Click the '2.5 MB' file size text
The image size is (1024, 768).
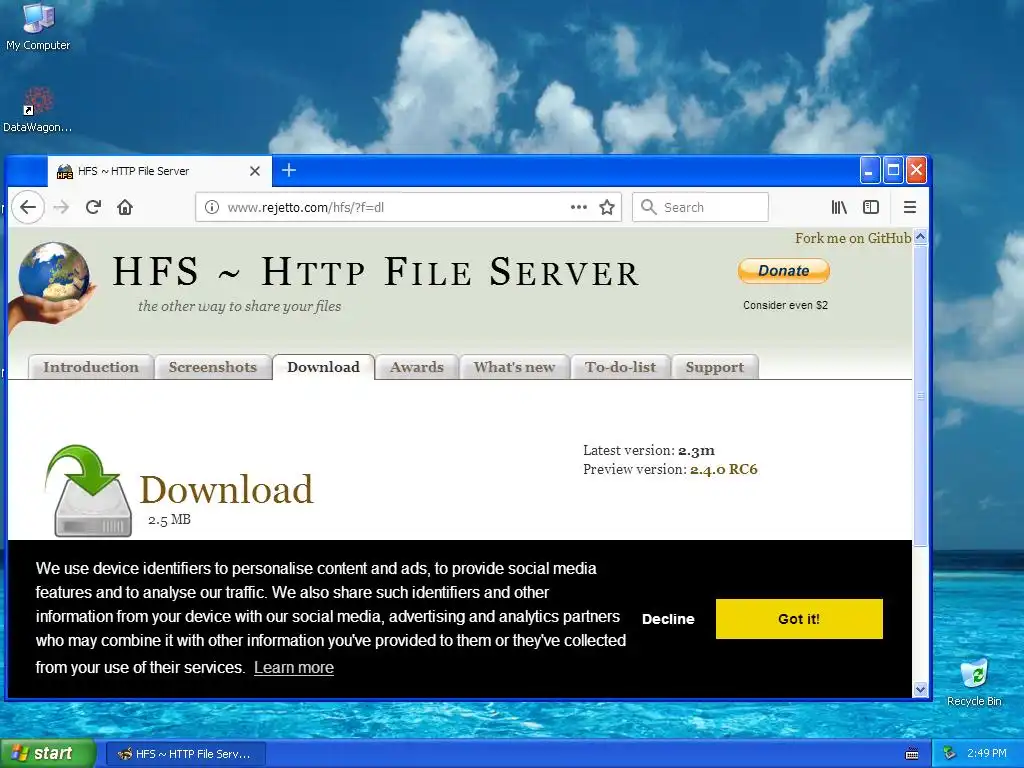click(x=169, y=520)
